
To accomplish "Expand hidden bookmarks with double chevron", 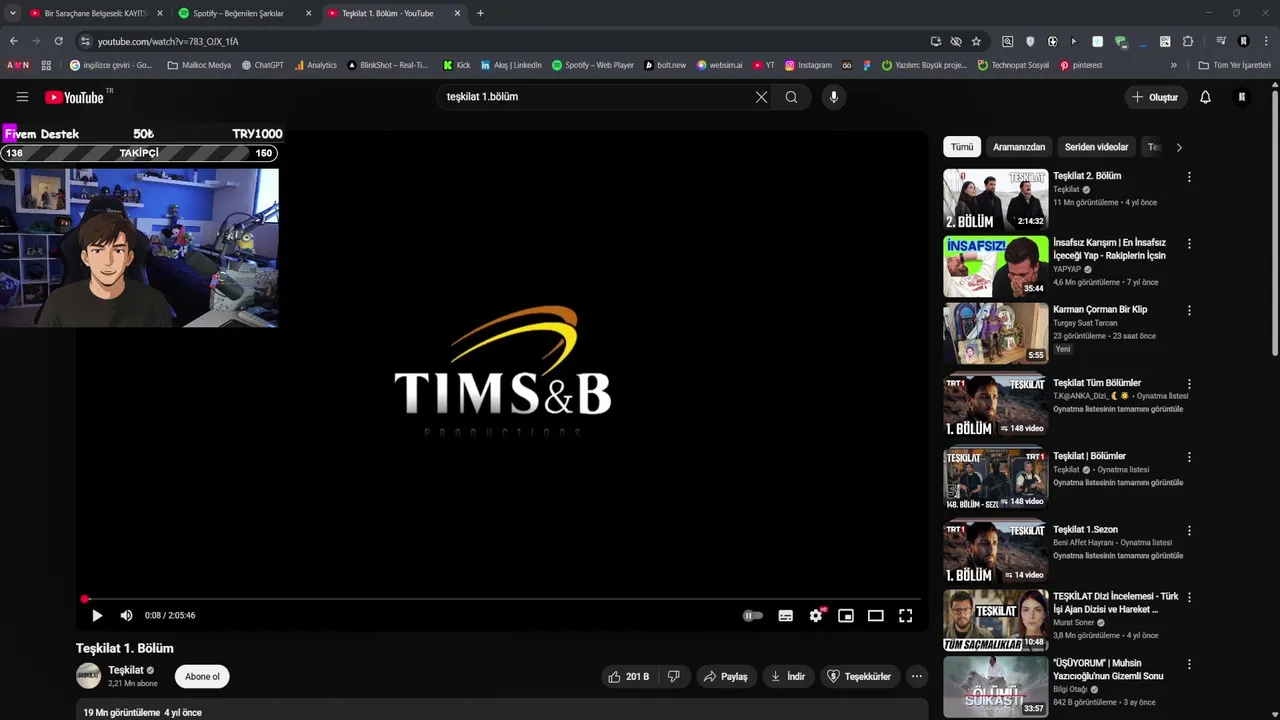I will [1174, 65].
